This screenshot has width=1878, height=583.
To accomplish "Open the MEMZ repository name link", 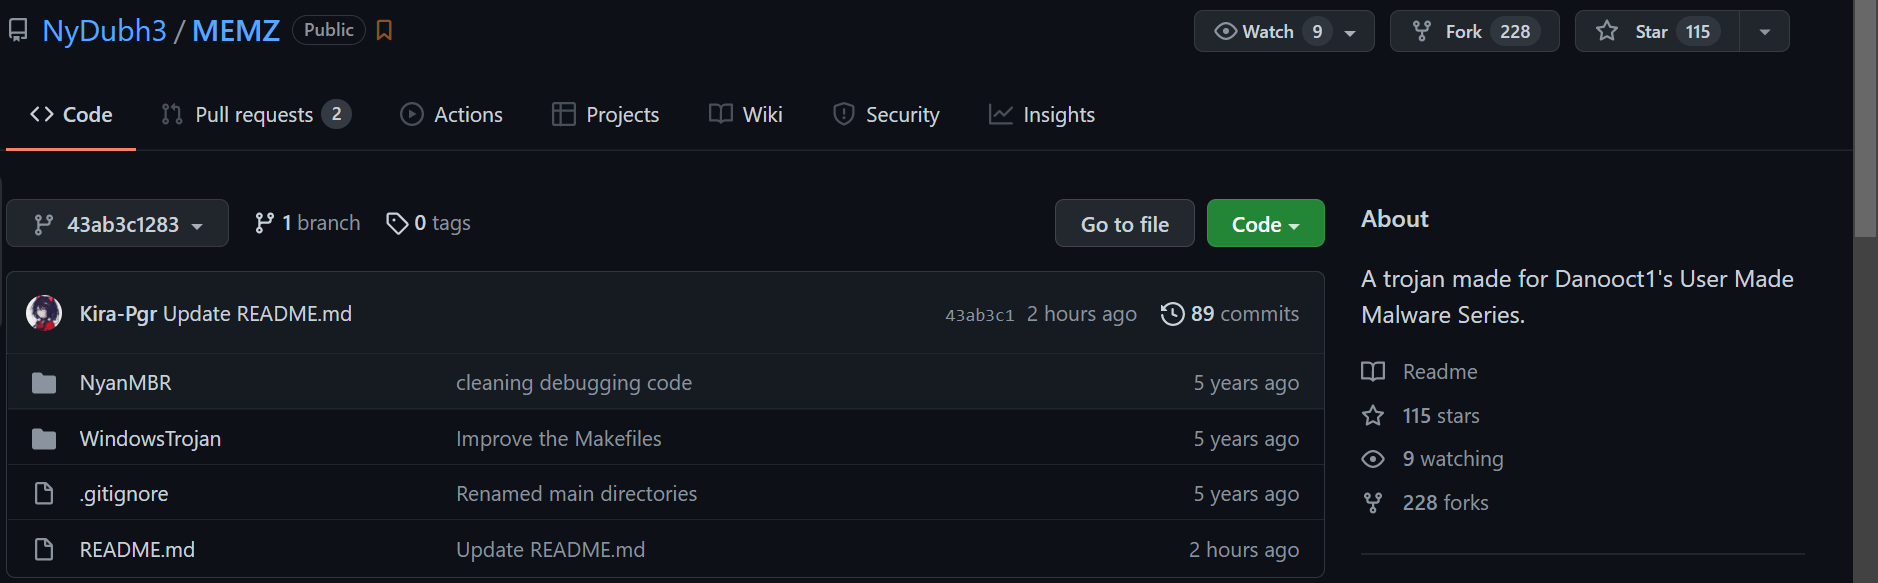I will pos(236,31).
